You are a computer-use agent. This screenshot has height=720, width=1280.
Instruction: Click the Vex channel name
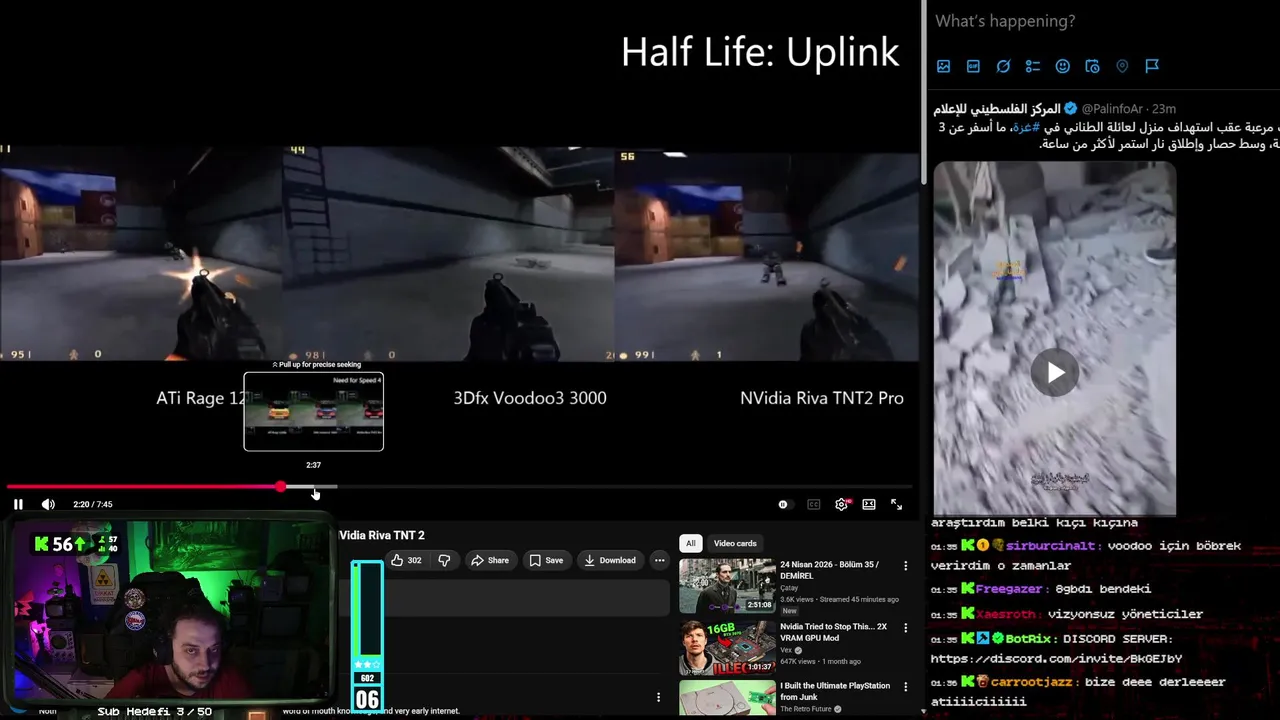pos(788,650)
